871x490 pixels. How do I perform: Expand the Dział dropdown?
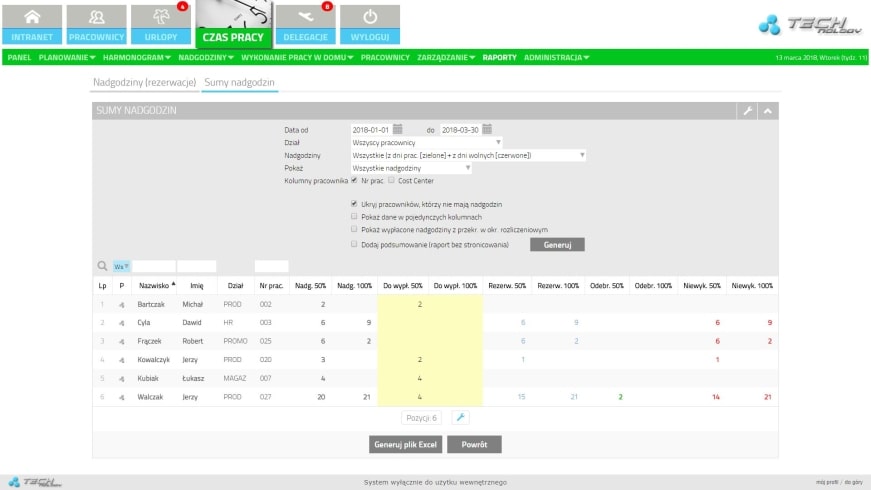(x=426, y=142)
